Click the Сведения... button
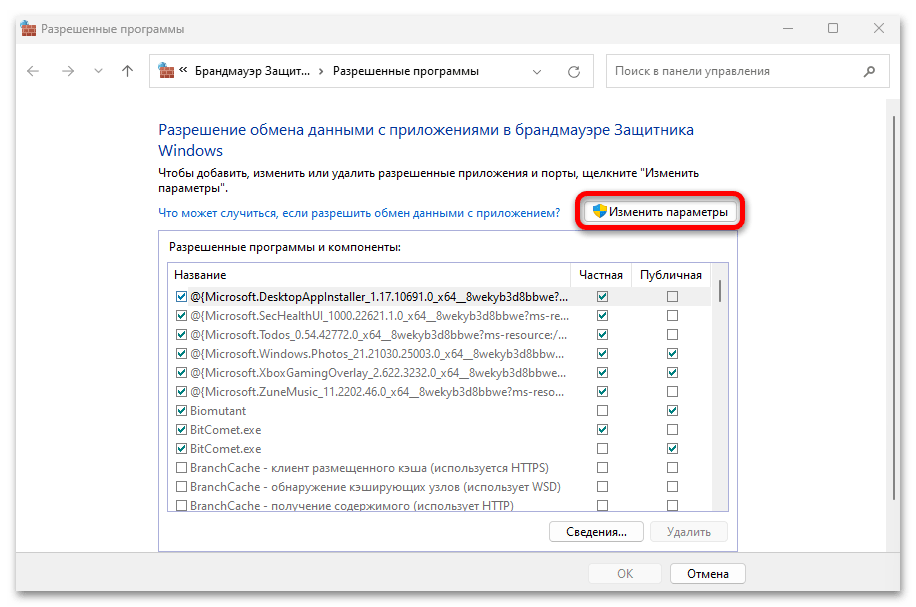 596,532
